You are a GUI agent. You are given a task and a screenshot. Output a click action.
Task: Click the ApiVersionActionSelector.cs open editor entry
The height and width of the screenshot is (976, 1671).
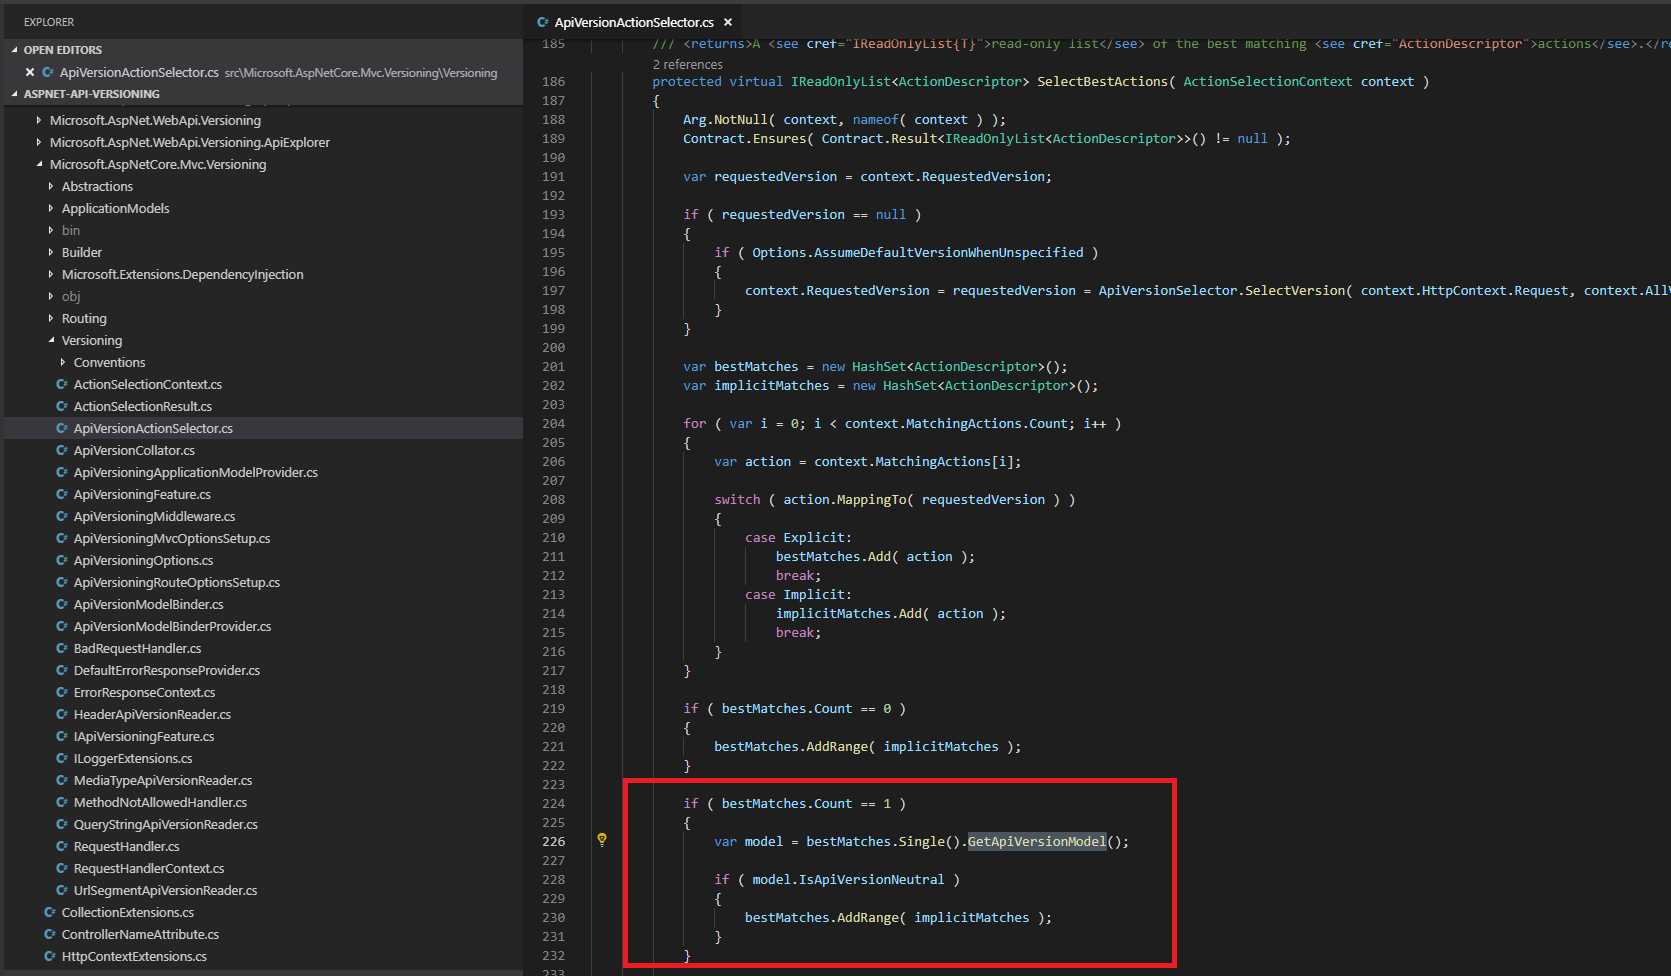click(x=264, y=72)
